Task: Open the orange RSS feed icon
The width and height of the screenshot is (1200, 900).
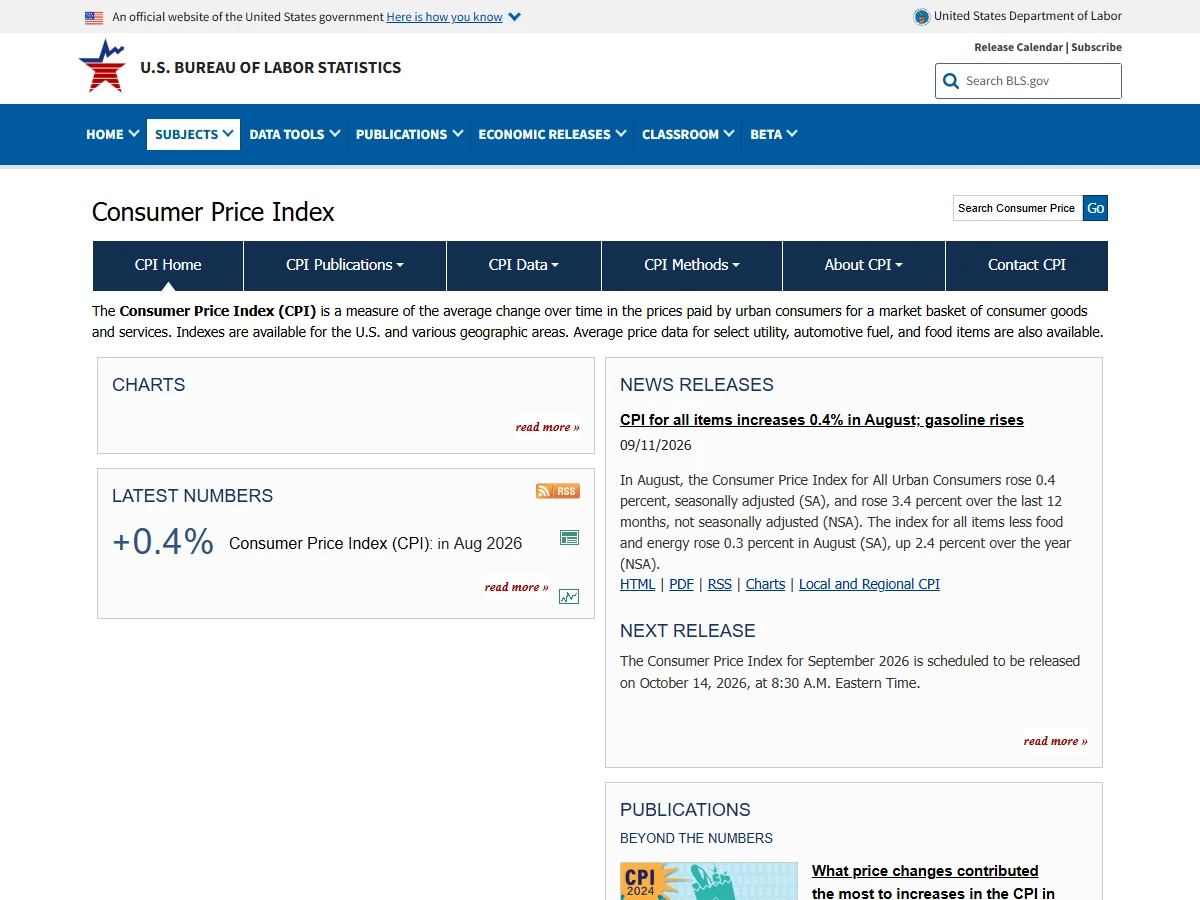Action: pos(558,491)
